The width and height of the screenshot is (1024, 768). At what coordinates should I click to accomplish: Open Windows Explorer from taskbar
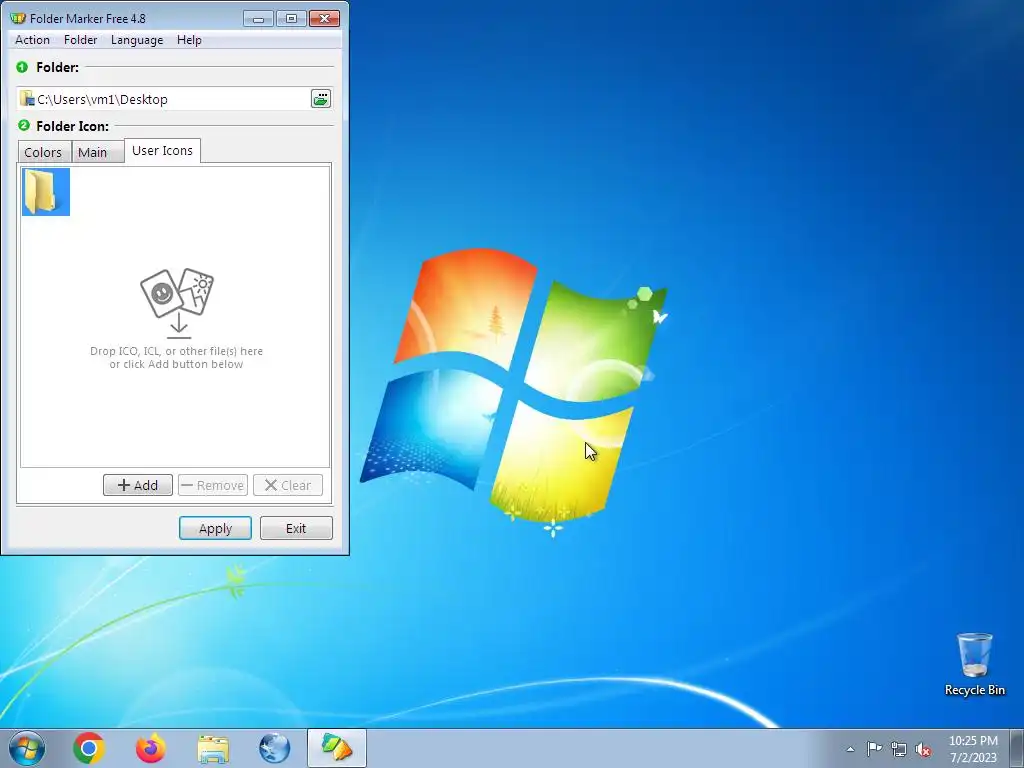213,748
